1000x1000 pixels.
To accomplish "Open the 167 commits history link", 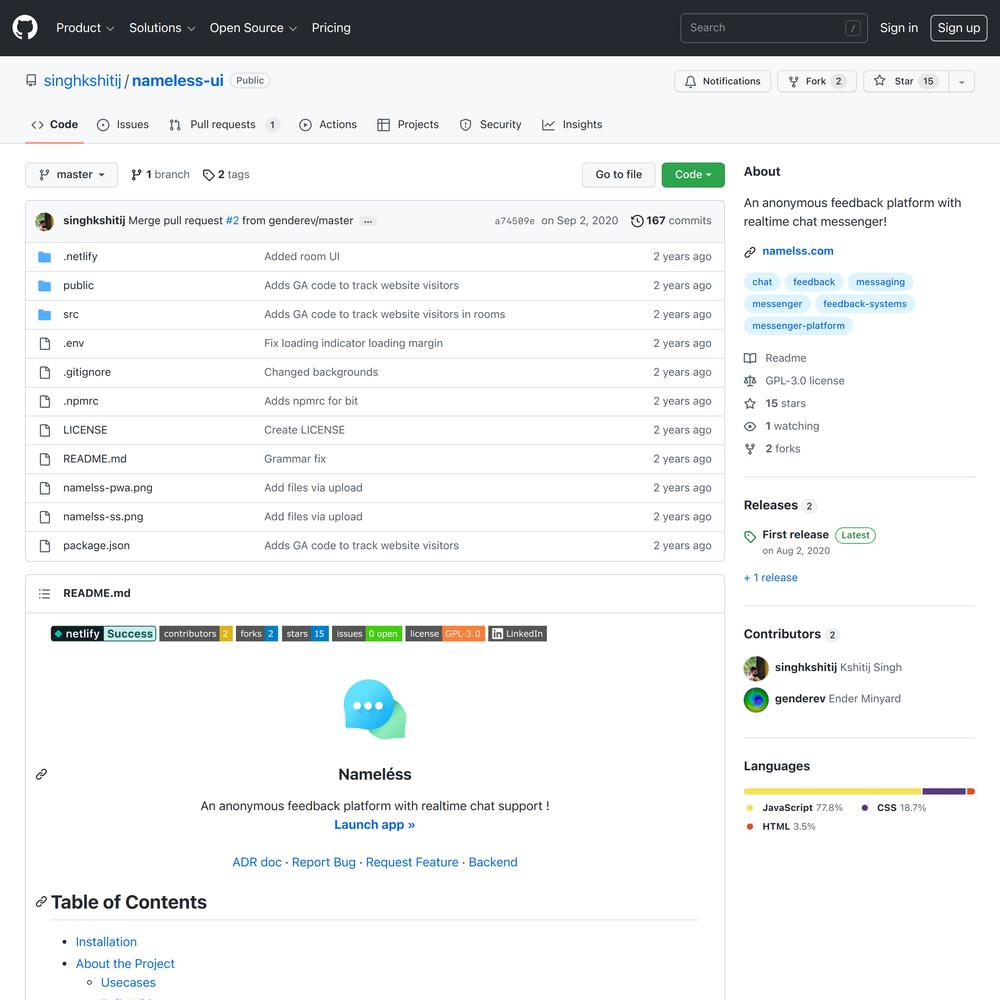I will pyautogui.click(x=671, y=221).
